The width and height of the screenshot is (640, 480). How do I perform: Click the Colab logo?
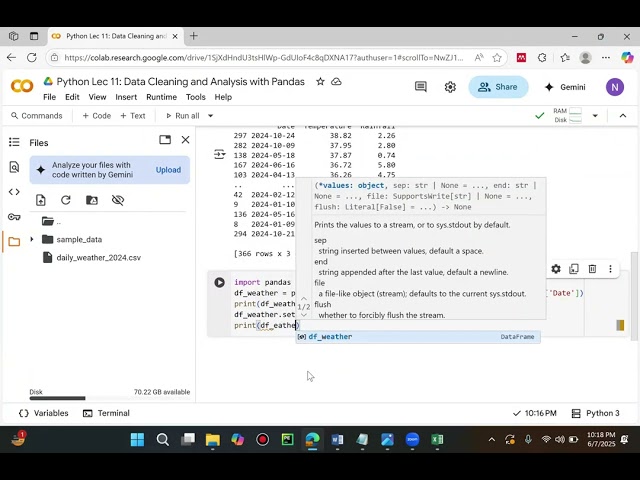(x=22, y=86)
